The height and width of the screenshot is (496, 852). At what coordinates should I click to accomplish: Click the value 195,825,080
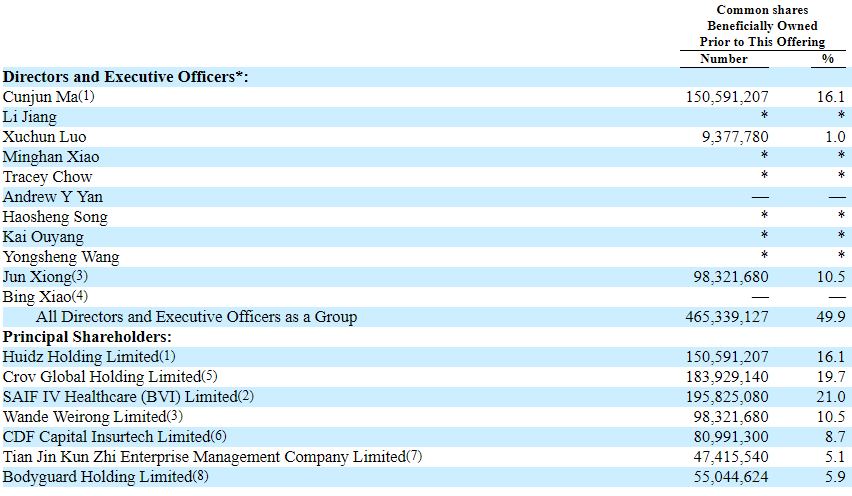727,397
